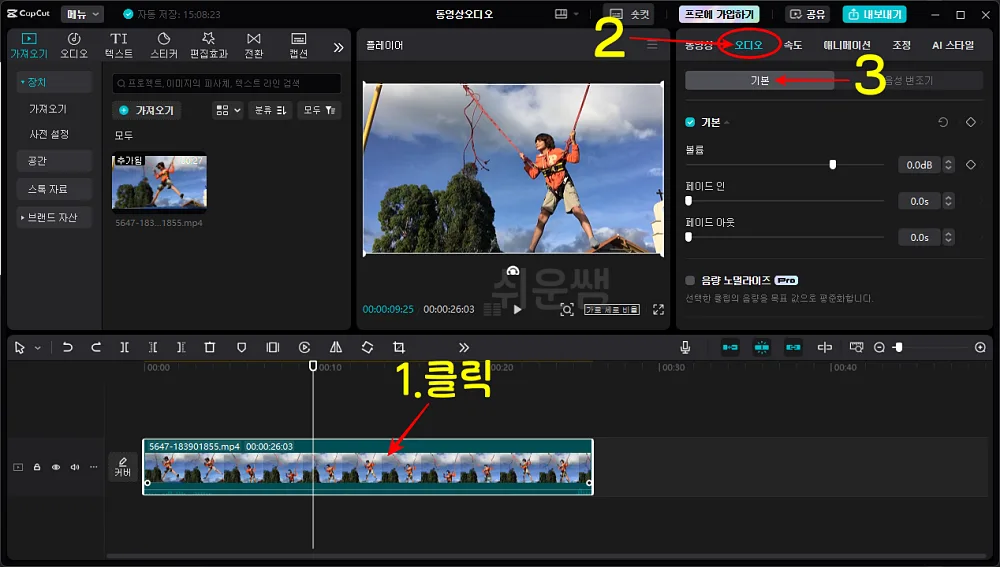Click the split clip tool
Screen dimensions: 1000x567
tap(124, 347)
